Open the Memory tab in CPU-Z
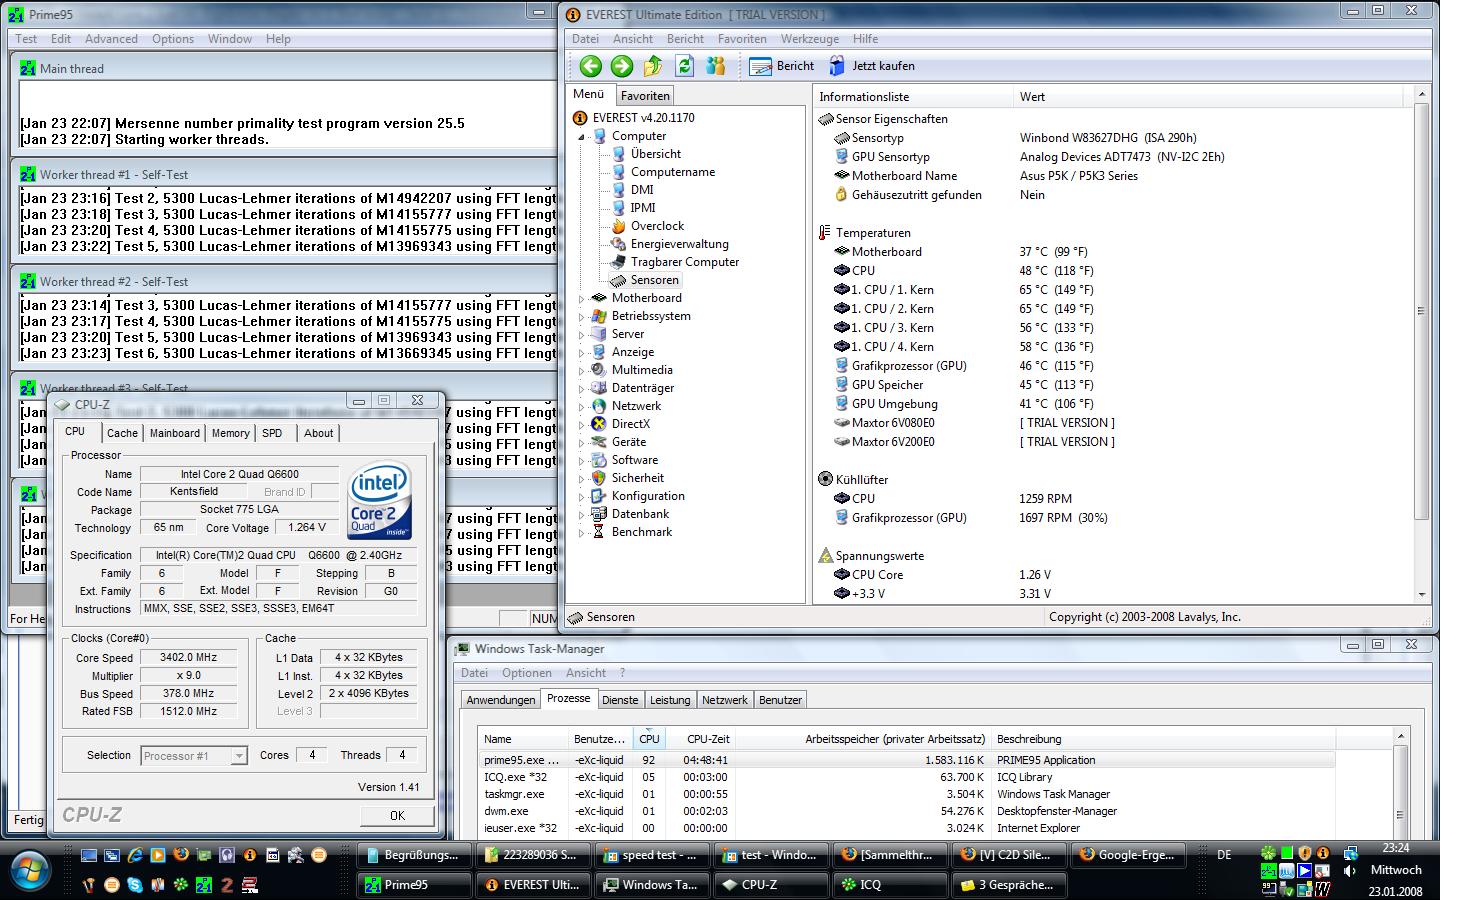Screen dimensions: 1461x900 pos(230,433)
